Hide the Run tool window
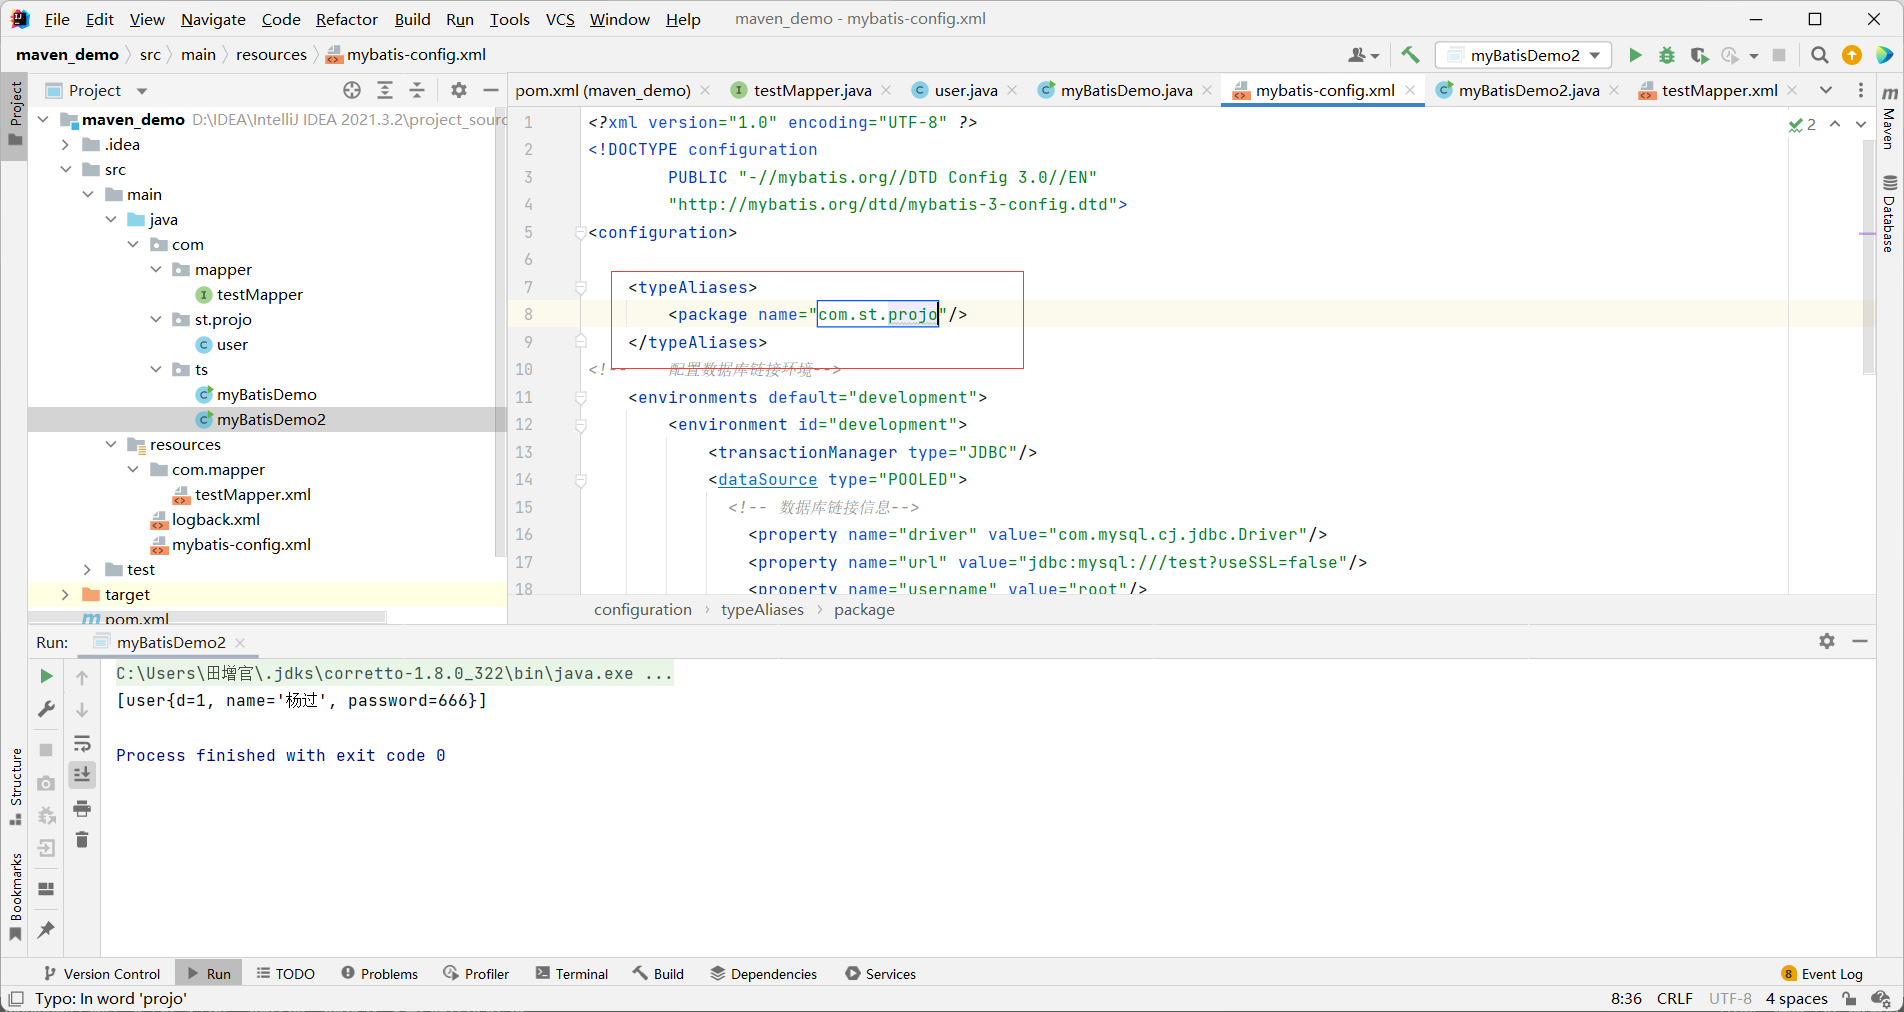Screen dimensions: 1904x1012 coord(1860,641)
